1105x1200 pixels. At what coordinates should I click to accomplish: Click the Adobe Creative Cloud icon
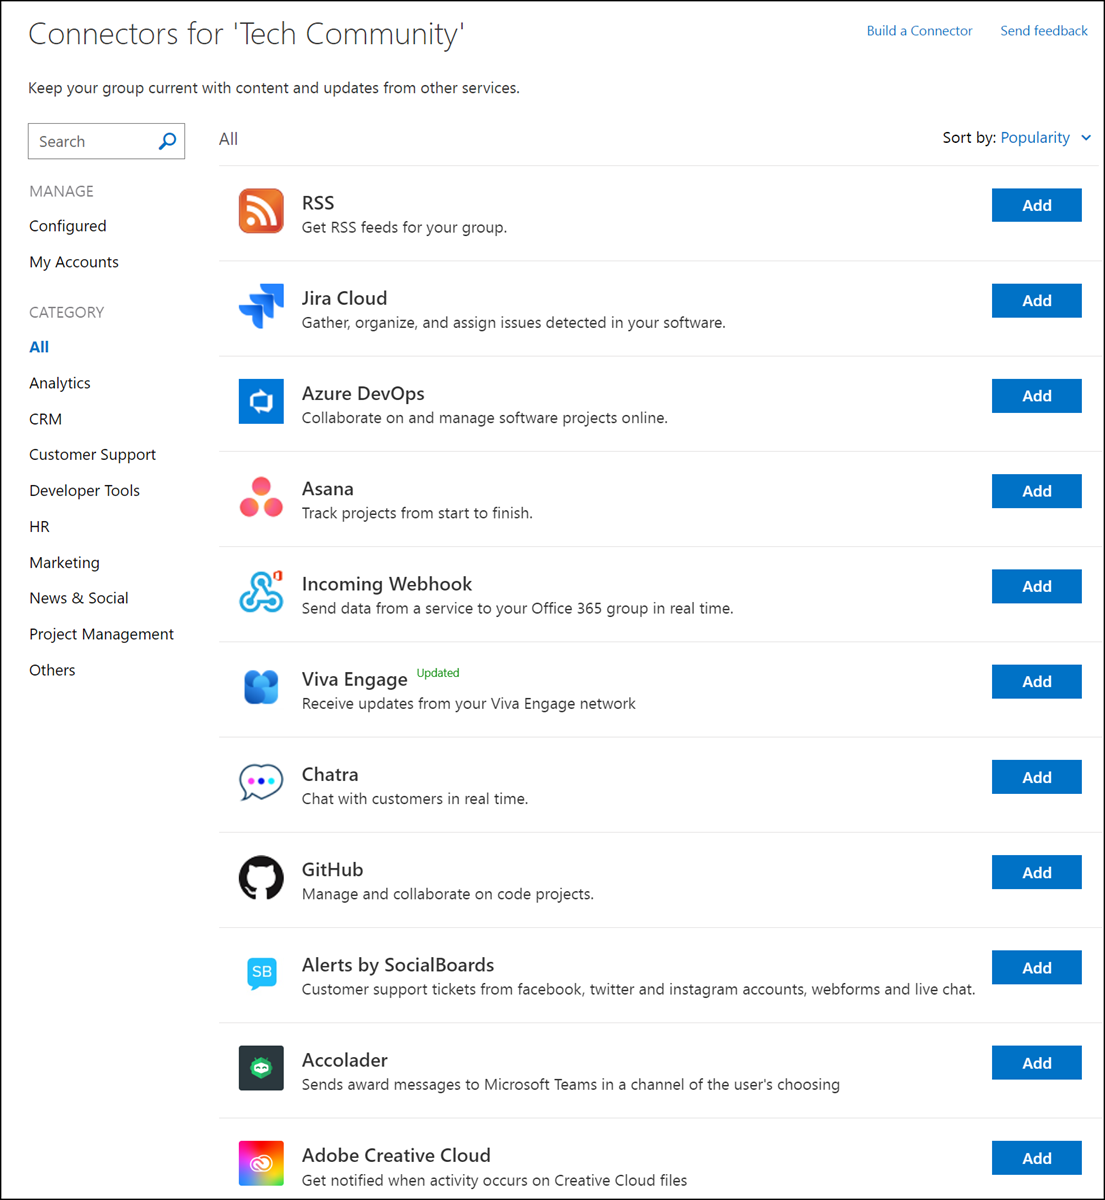261,1163
